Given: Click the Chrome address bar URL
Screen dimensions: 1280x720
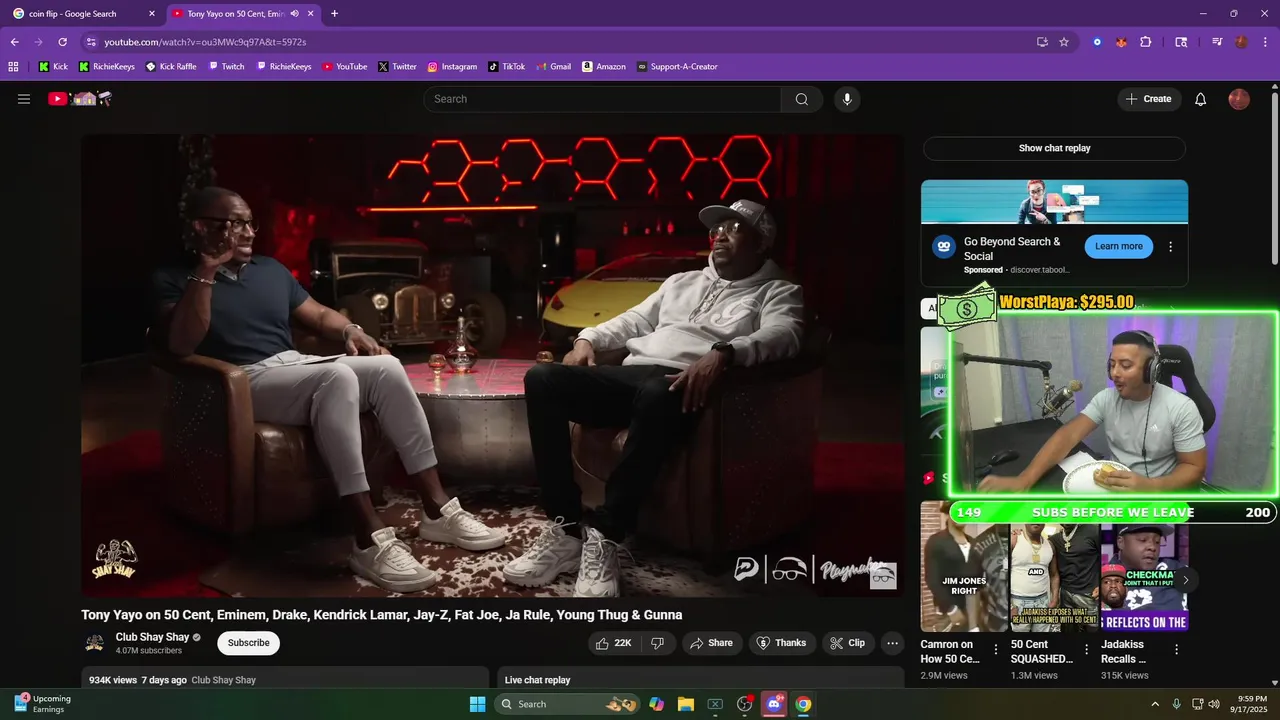Looking at the screenshot, I should click(205, 42).
